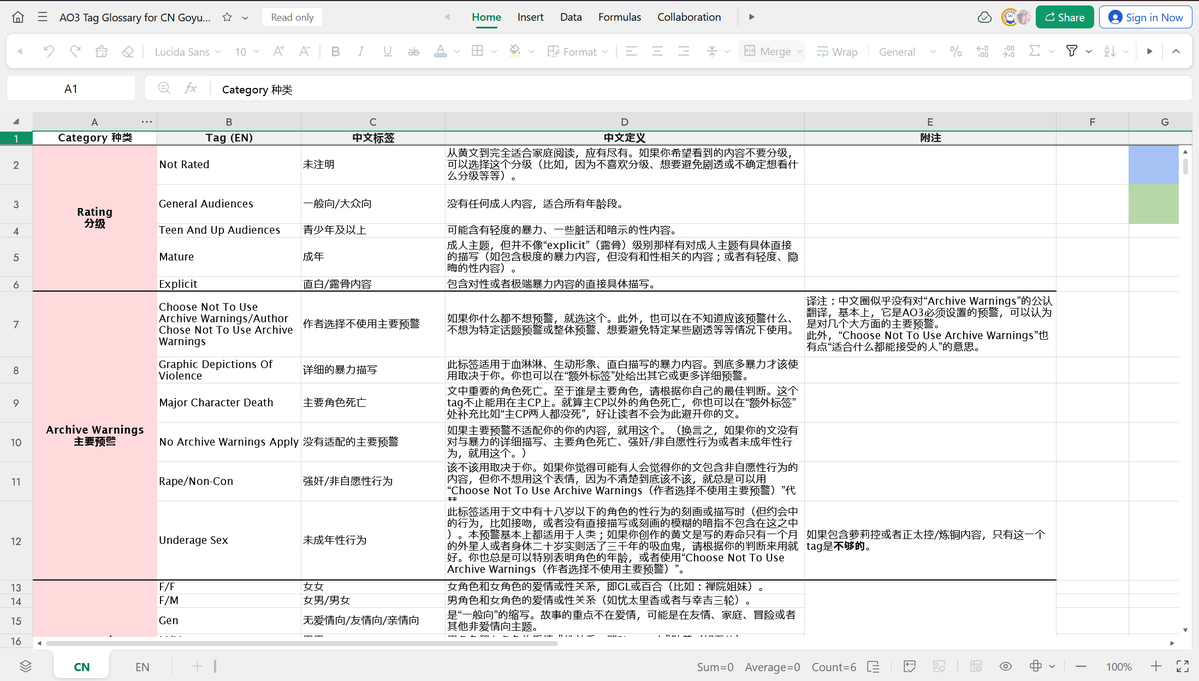The height and width of the screenshot is (681, 1199).
Task: Open the Format dropdown
Action: pyautogui.click(x=577, y=51)
